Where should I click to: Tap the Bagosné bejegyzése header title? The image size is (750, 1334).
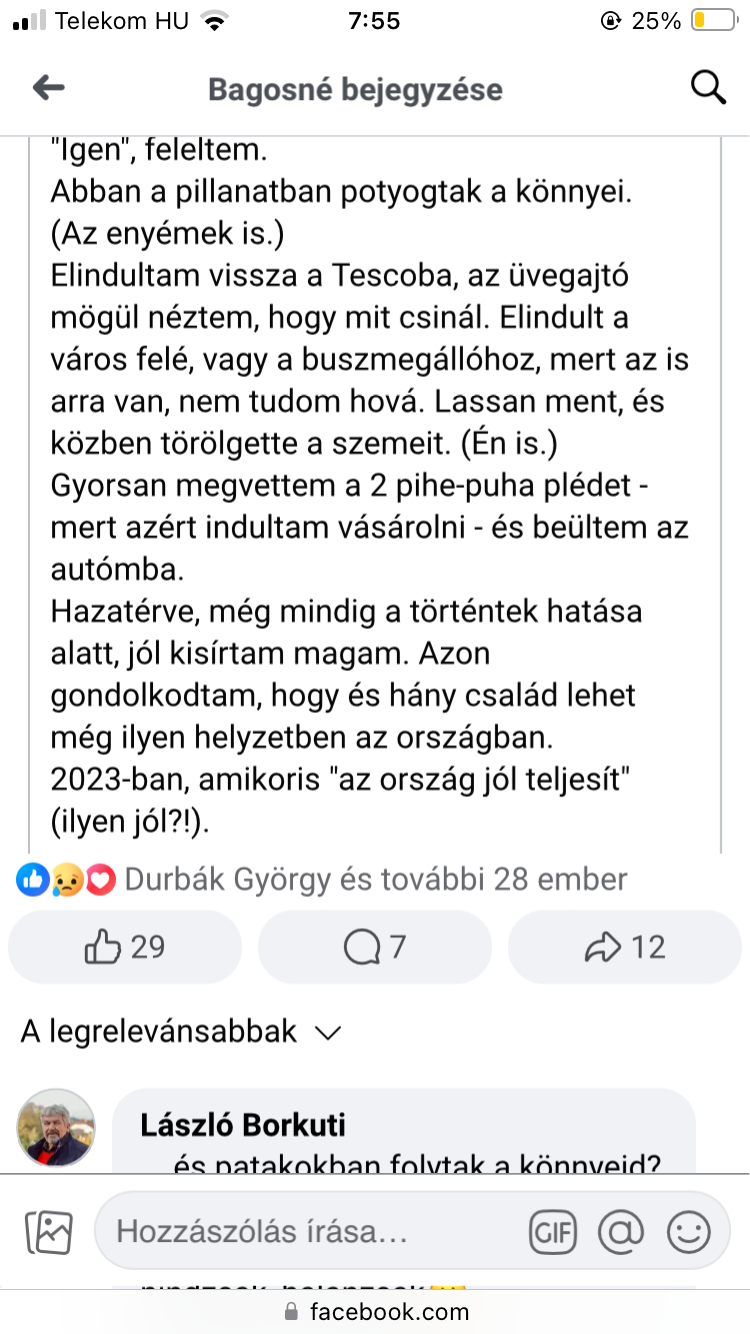point(355,90)
